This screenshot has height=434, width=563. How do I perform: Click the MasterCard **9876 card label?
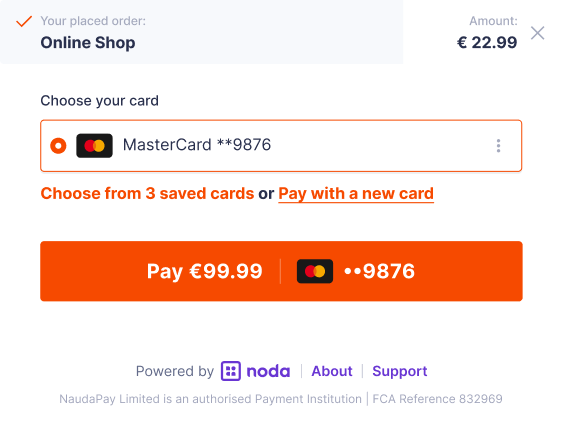point(197,145)
